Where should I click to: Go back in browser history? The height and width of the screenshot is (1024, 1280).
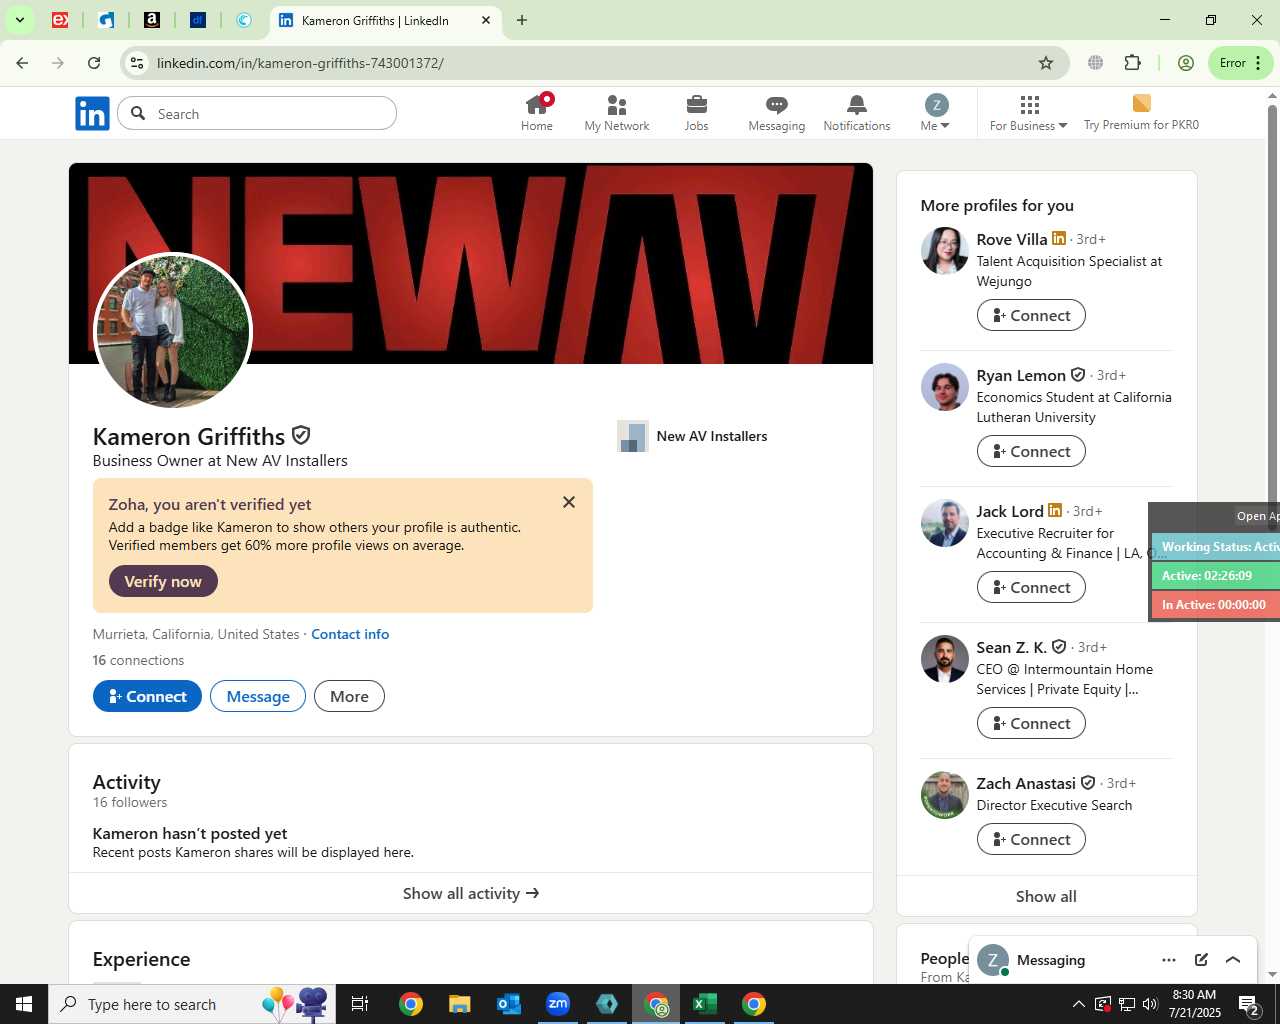[x=22, y=63]
